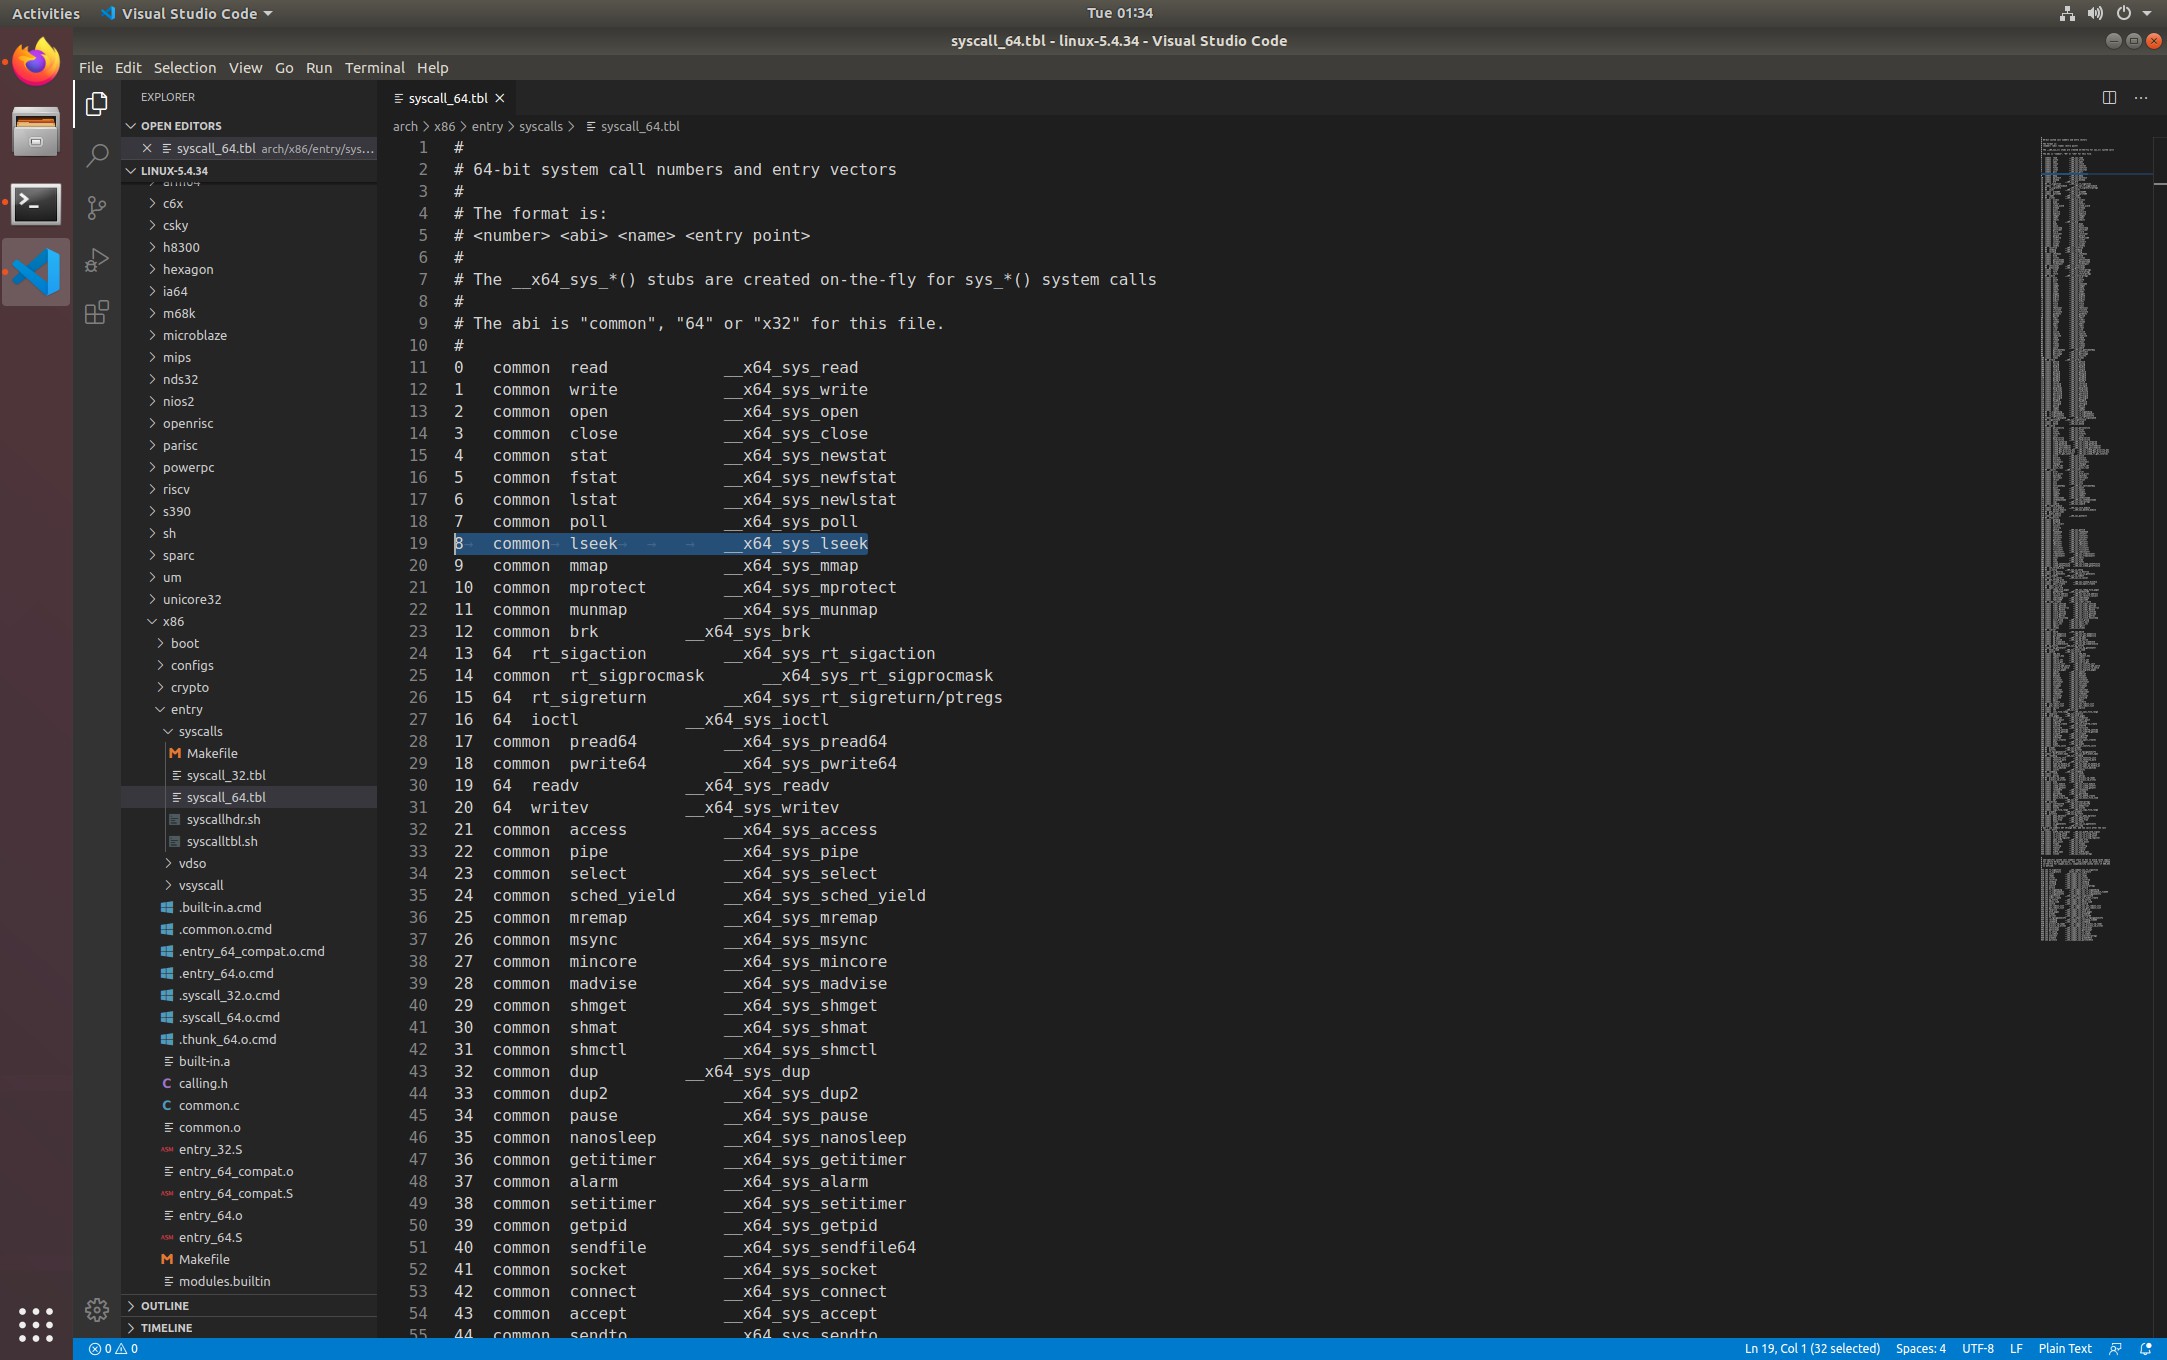Collapse the x86 folder

[x=249, y=621]
